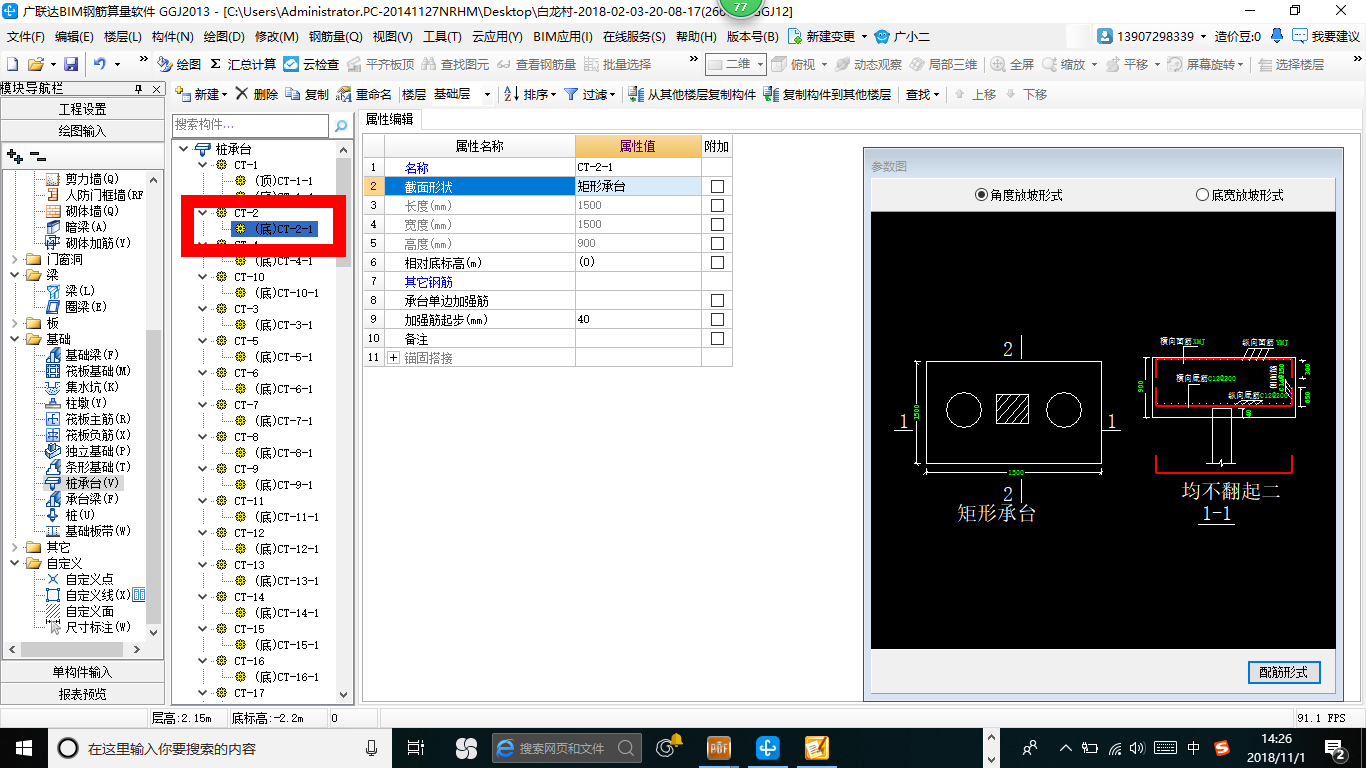The image size is (1366, 768).
Task: Click 从其他楼层复制构件 button
Action: tap(692, 94)
